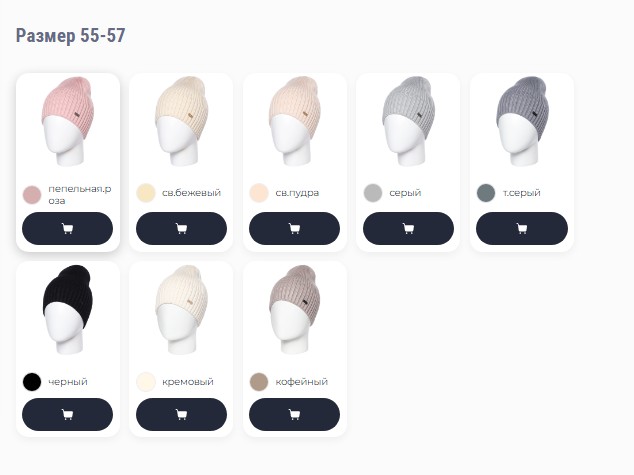The image size is (634, 475).
Task: Click the св.пудра color label
Action: [x=297, y=193]
